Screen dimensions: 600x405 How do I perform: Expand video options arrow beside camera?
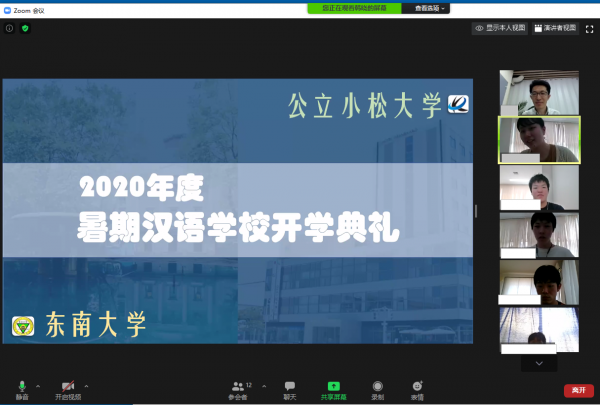point(86,386)
